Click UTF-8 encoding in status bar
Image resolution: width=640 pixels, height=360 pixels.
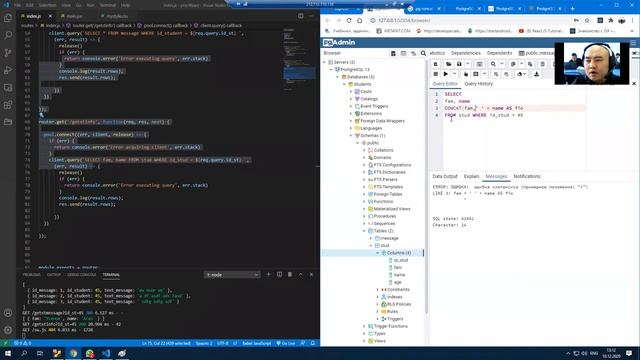click(222, 343)
